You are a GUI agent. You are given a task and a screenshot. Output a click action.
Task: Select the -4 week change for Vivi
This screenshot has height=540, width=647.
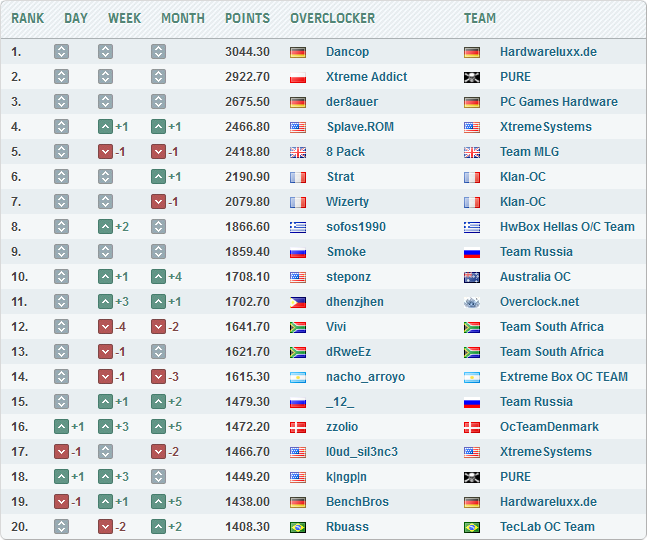[x=120, y=327]
